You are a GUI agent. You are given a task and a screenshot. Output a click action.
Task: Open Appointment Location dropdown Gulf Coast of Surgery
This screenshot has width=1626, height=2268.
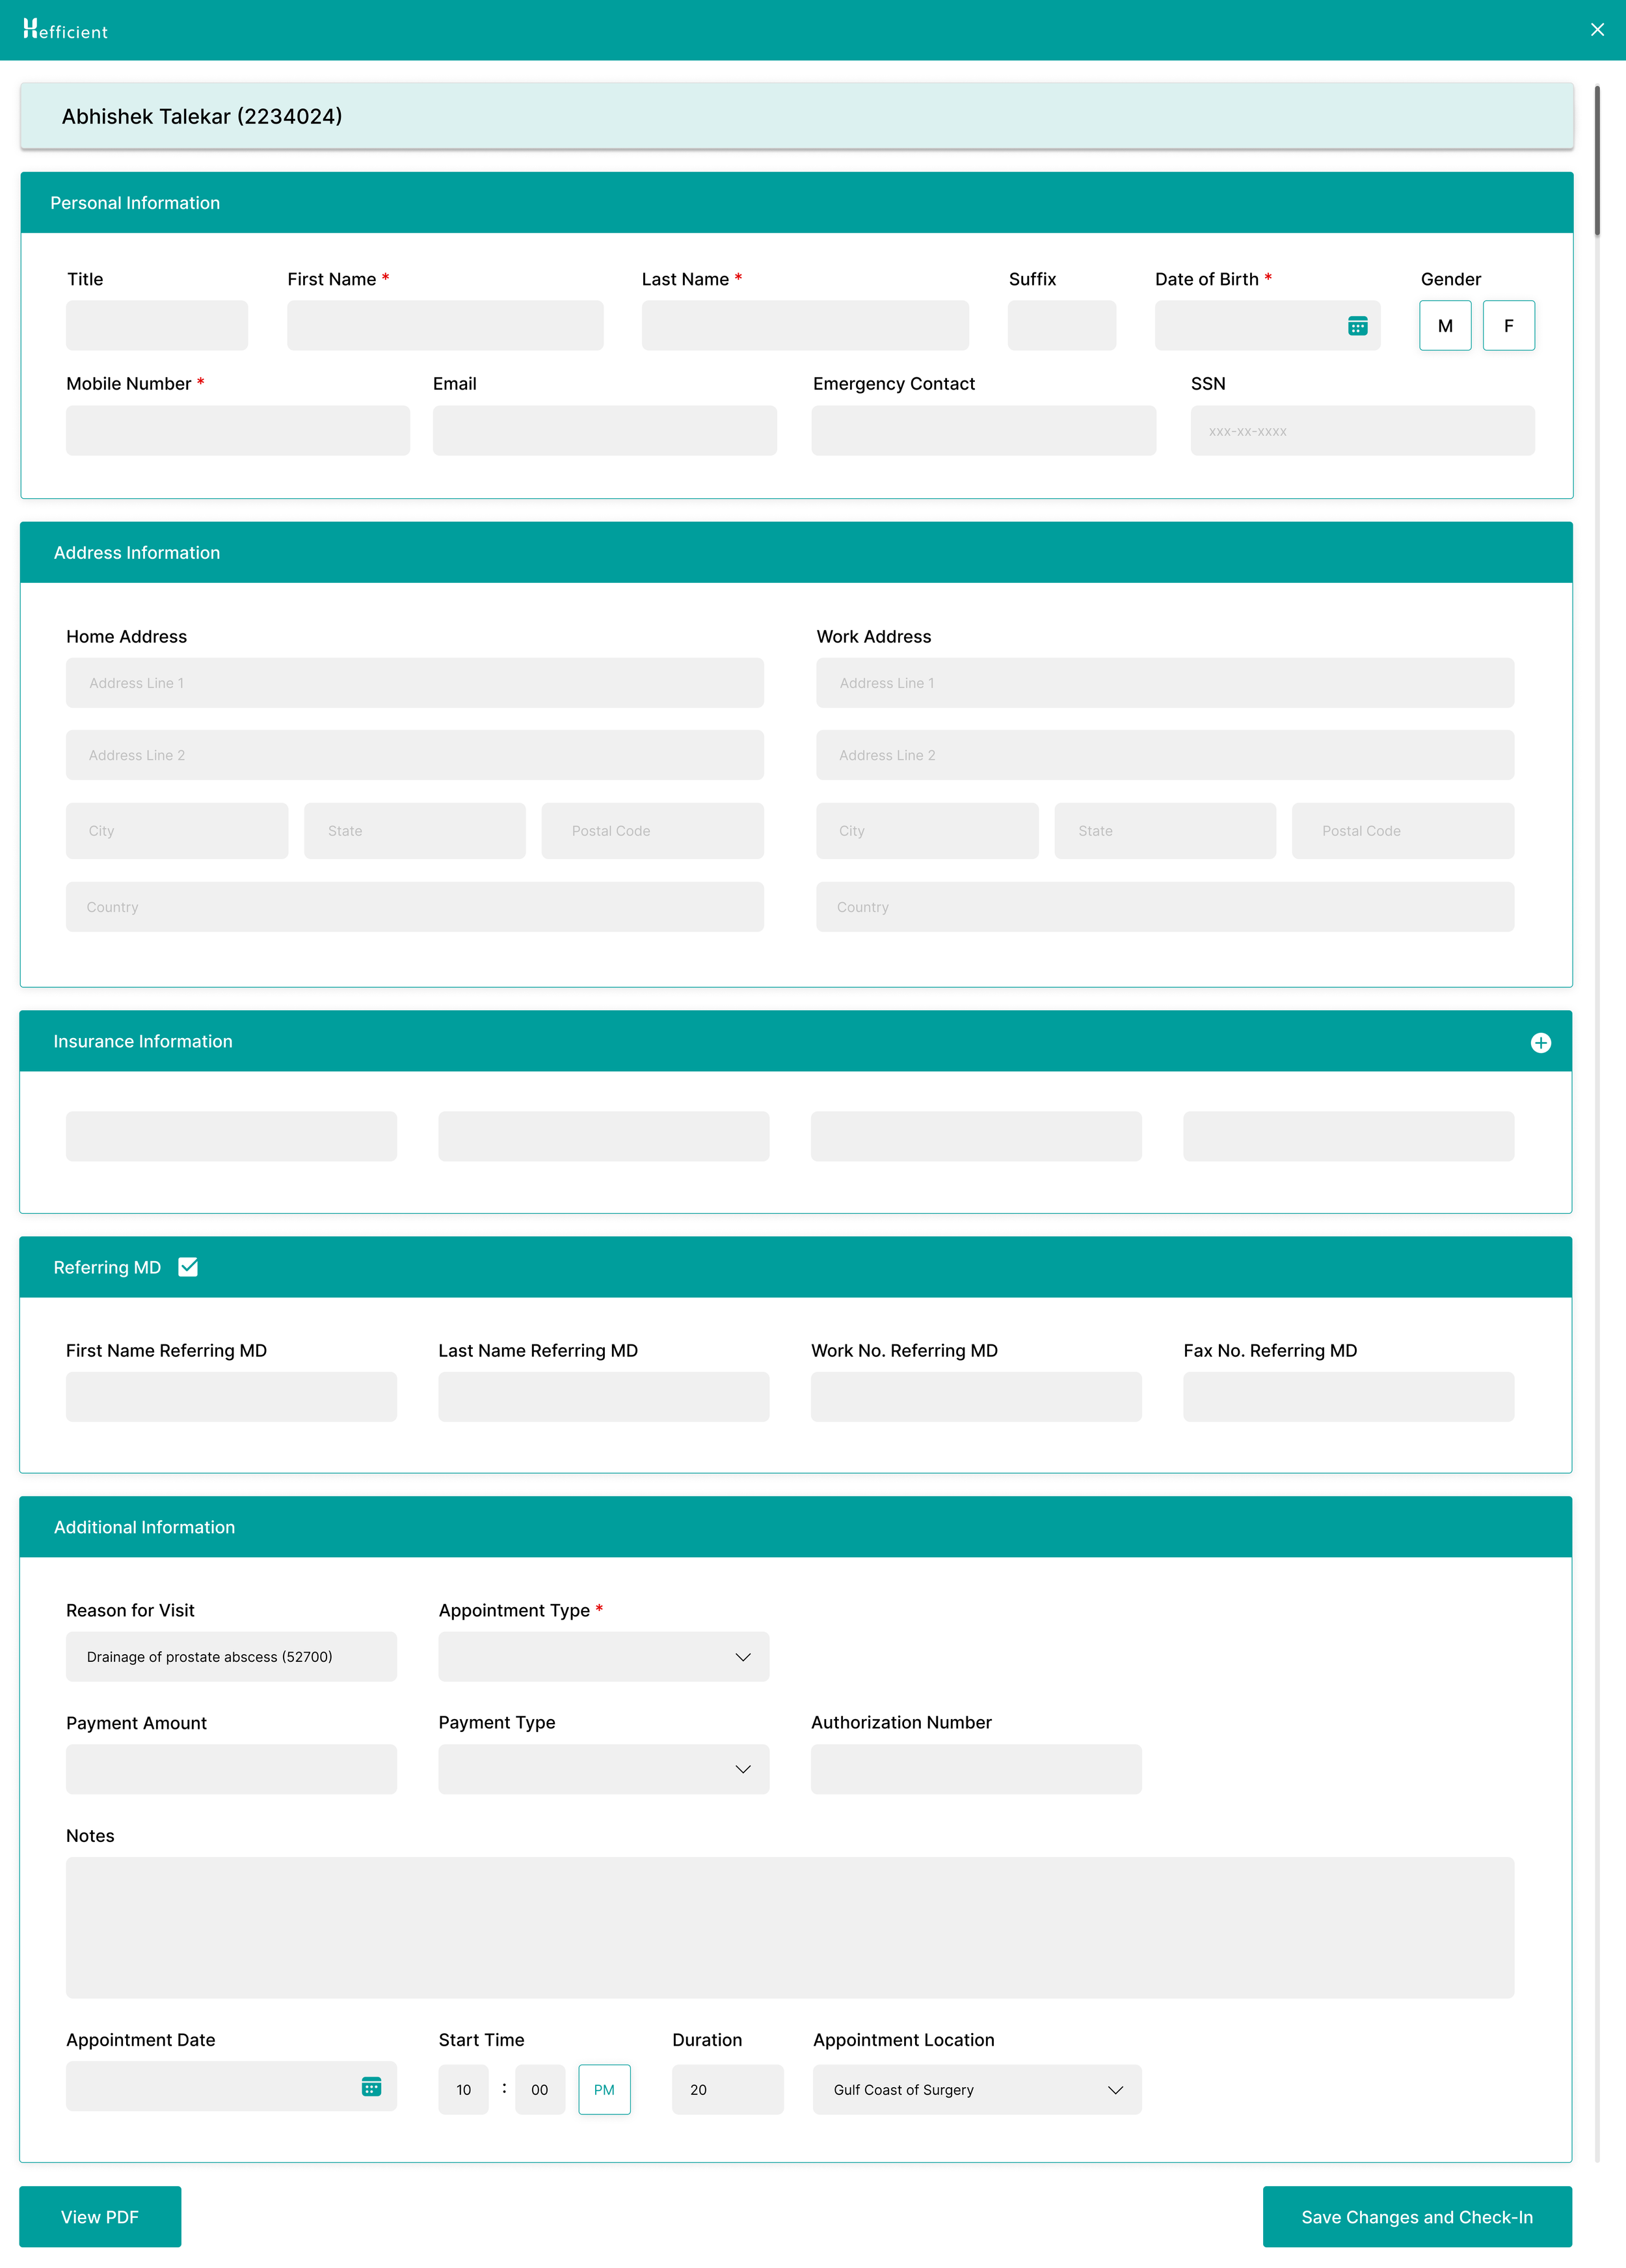coord(976,2089)
